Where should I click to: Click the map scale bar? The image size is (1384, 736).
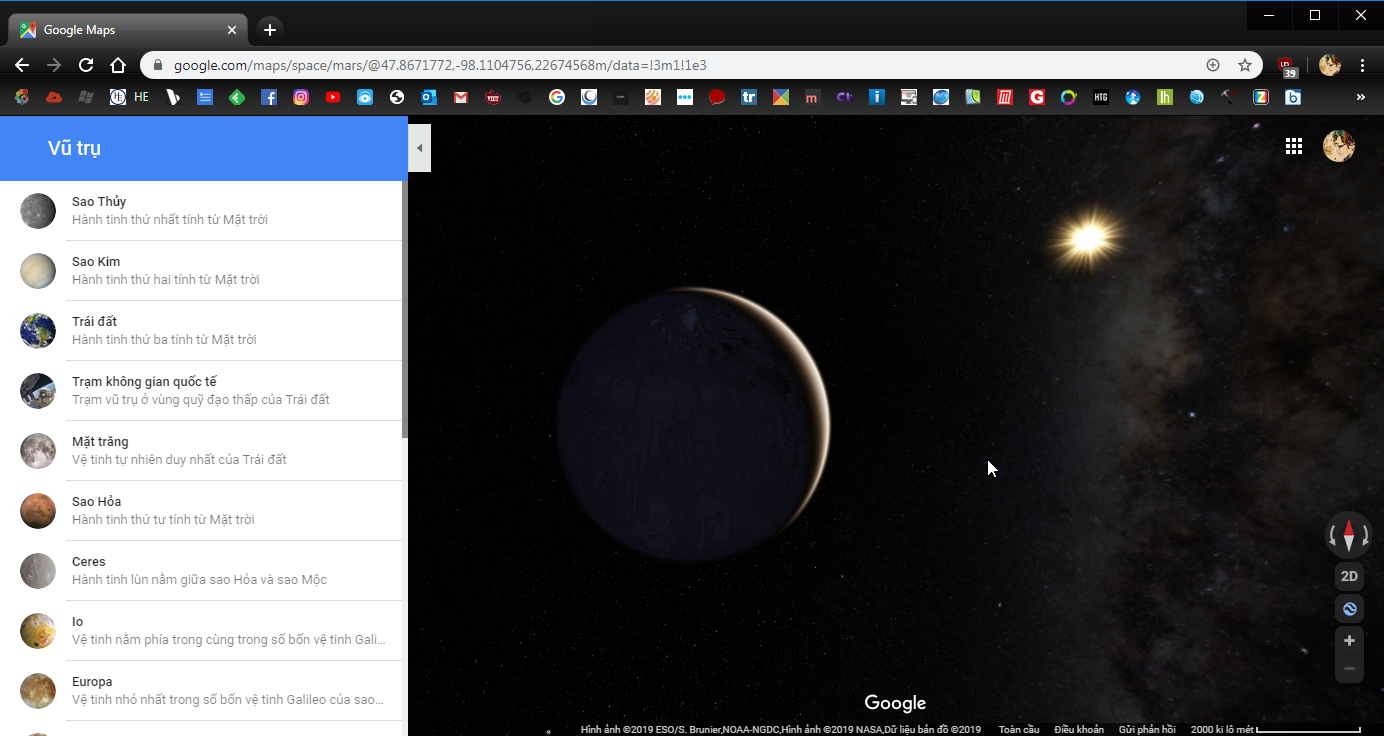[x=1276, y=730]
